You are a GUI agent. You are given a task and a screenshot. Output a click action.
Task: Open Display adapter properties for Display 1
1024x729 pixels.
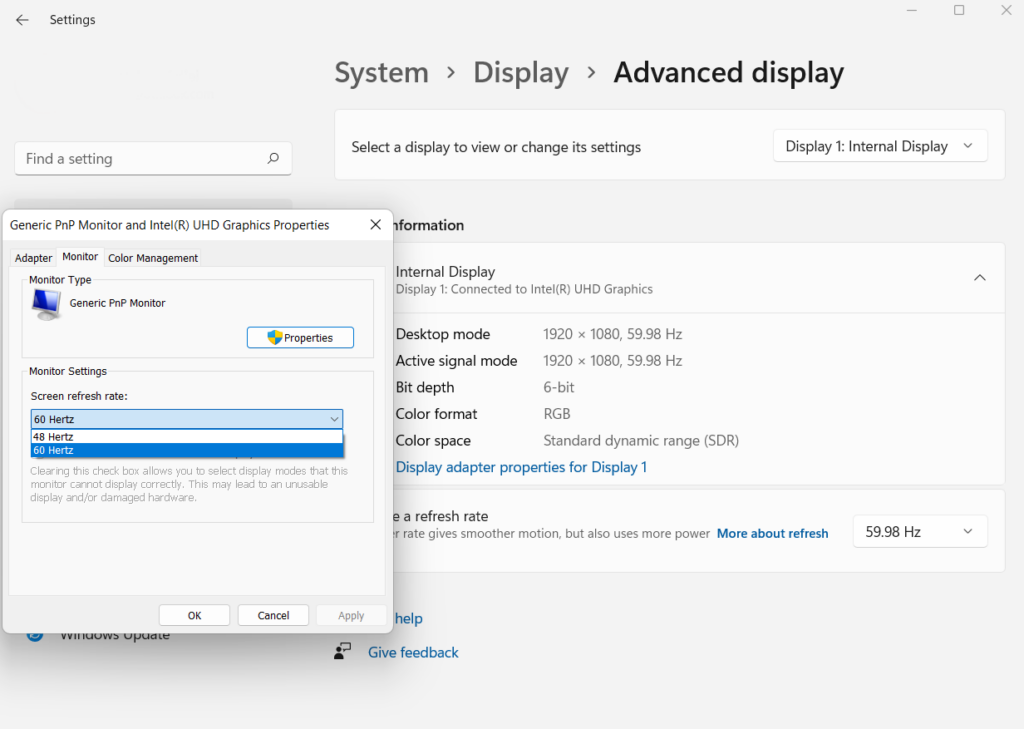click(521, 467)
